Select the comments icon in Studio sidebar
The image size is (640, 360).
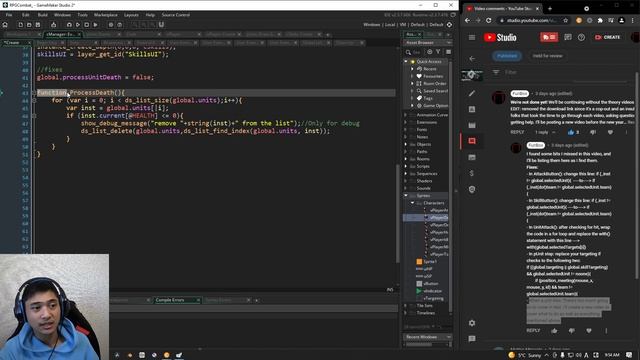click(x=472, y=141)
